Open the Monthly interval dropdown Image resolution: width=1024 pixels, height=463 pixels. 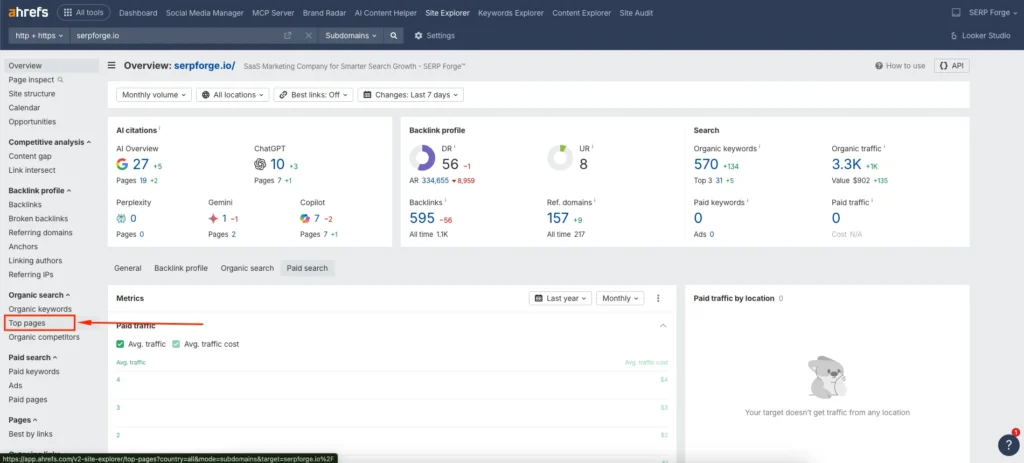coord(620,298)
